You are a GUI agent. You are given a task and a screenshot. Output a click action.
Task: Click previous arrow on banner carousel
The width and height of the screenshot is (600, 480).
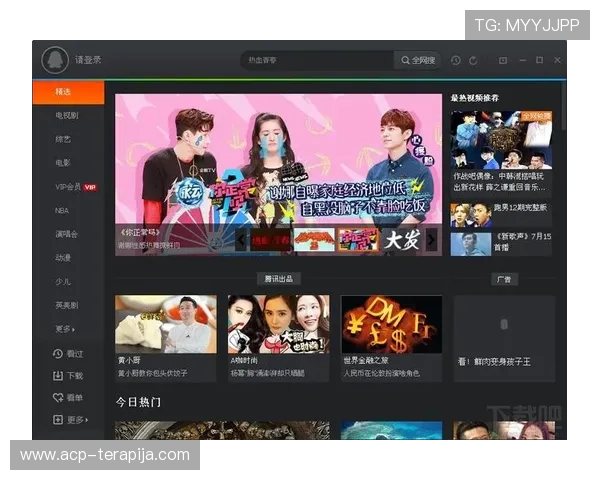click(241, 240)
